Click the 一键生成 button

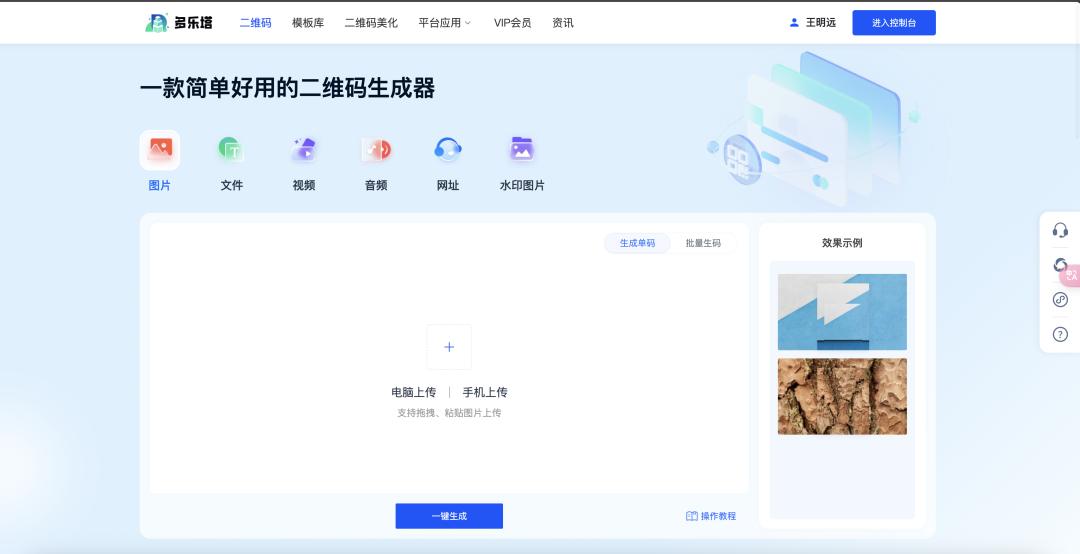(x=449, y=516)
